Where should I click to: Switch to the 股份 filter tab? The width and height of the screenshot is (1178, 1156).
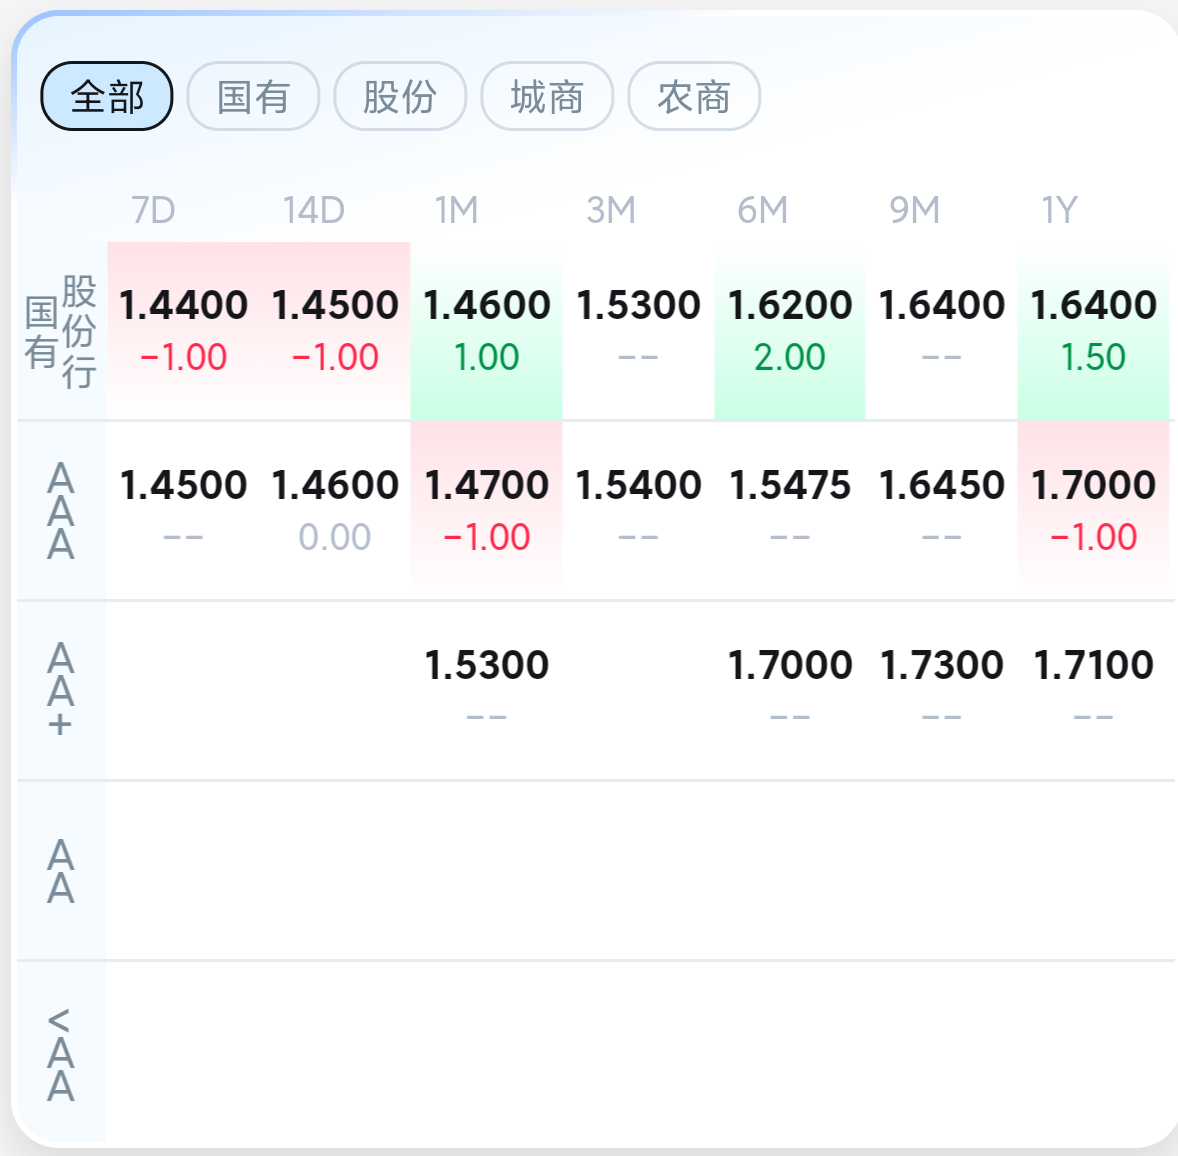click(x=400, y=96)
